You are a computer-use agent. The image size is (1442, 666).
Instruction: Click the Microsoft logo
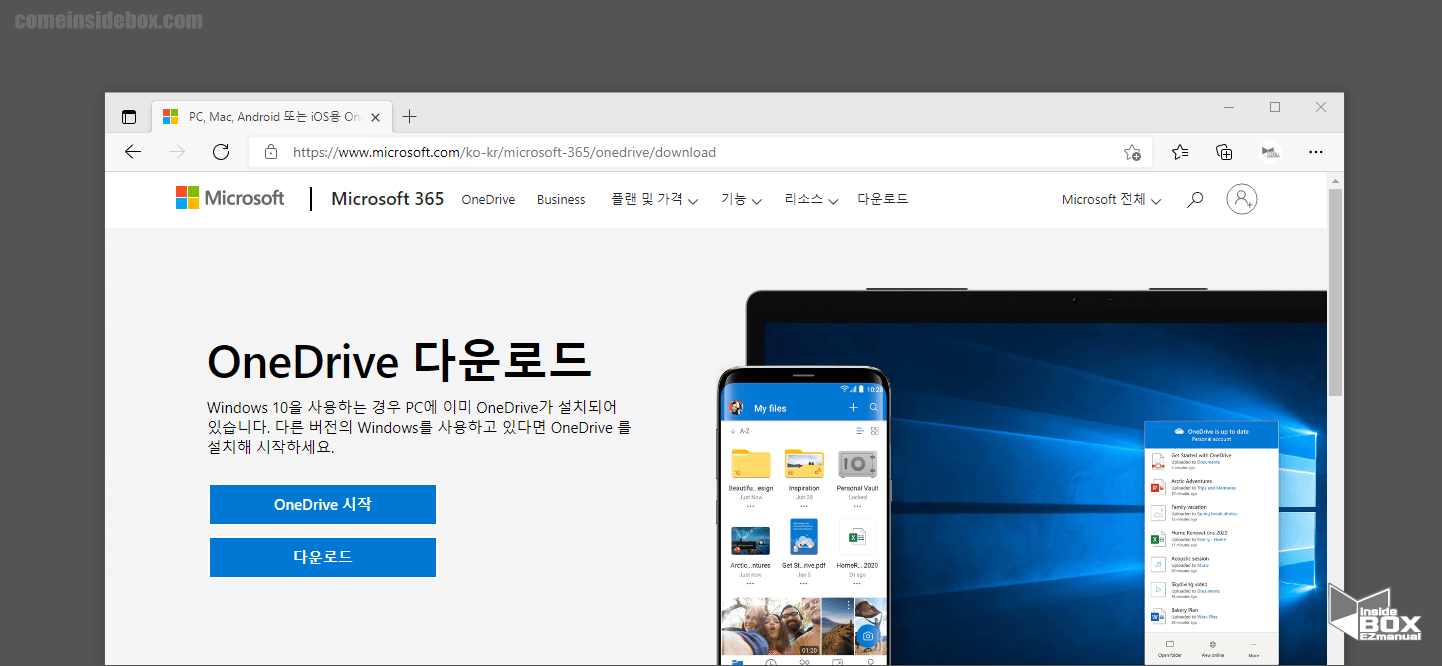[230, 198]
